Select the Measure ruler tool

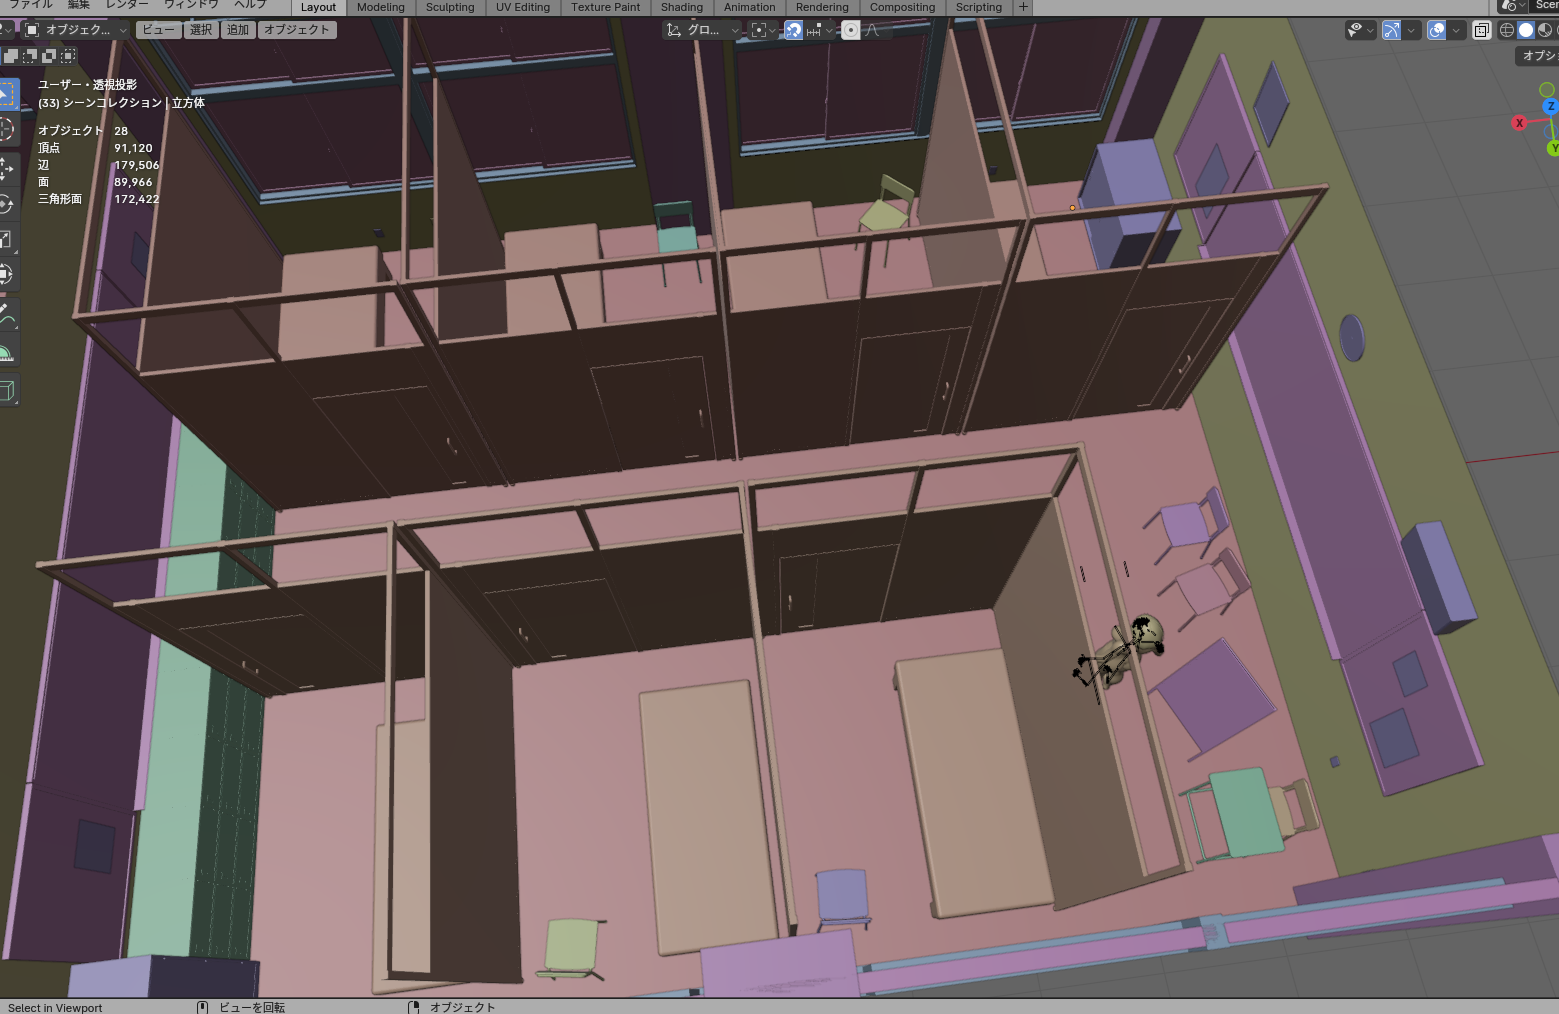tap(6, 353)
